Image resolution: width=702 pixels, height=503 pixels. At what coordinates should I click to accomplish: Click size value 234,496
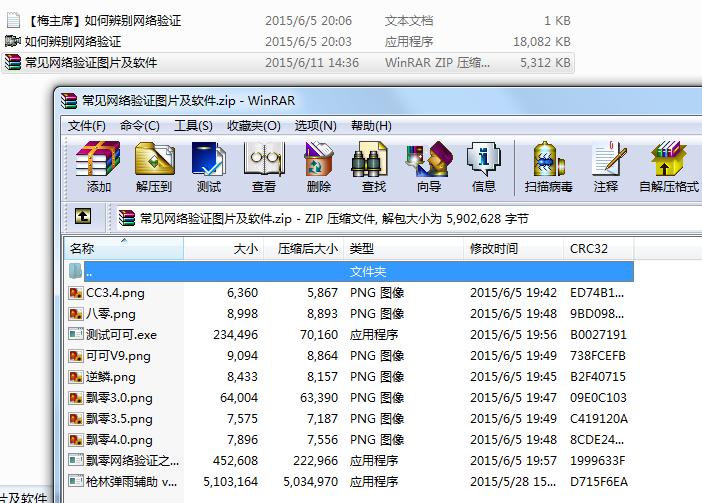[x=235, y=335]
